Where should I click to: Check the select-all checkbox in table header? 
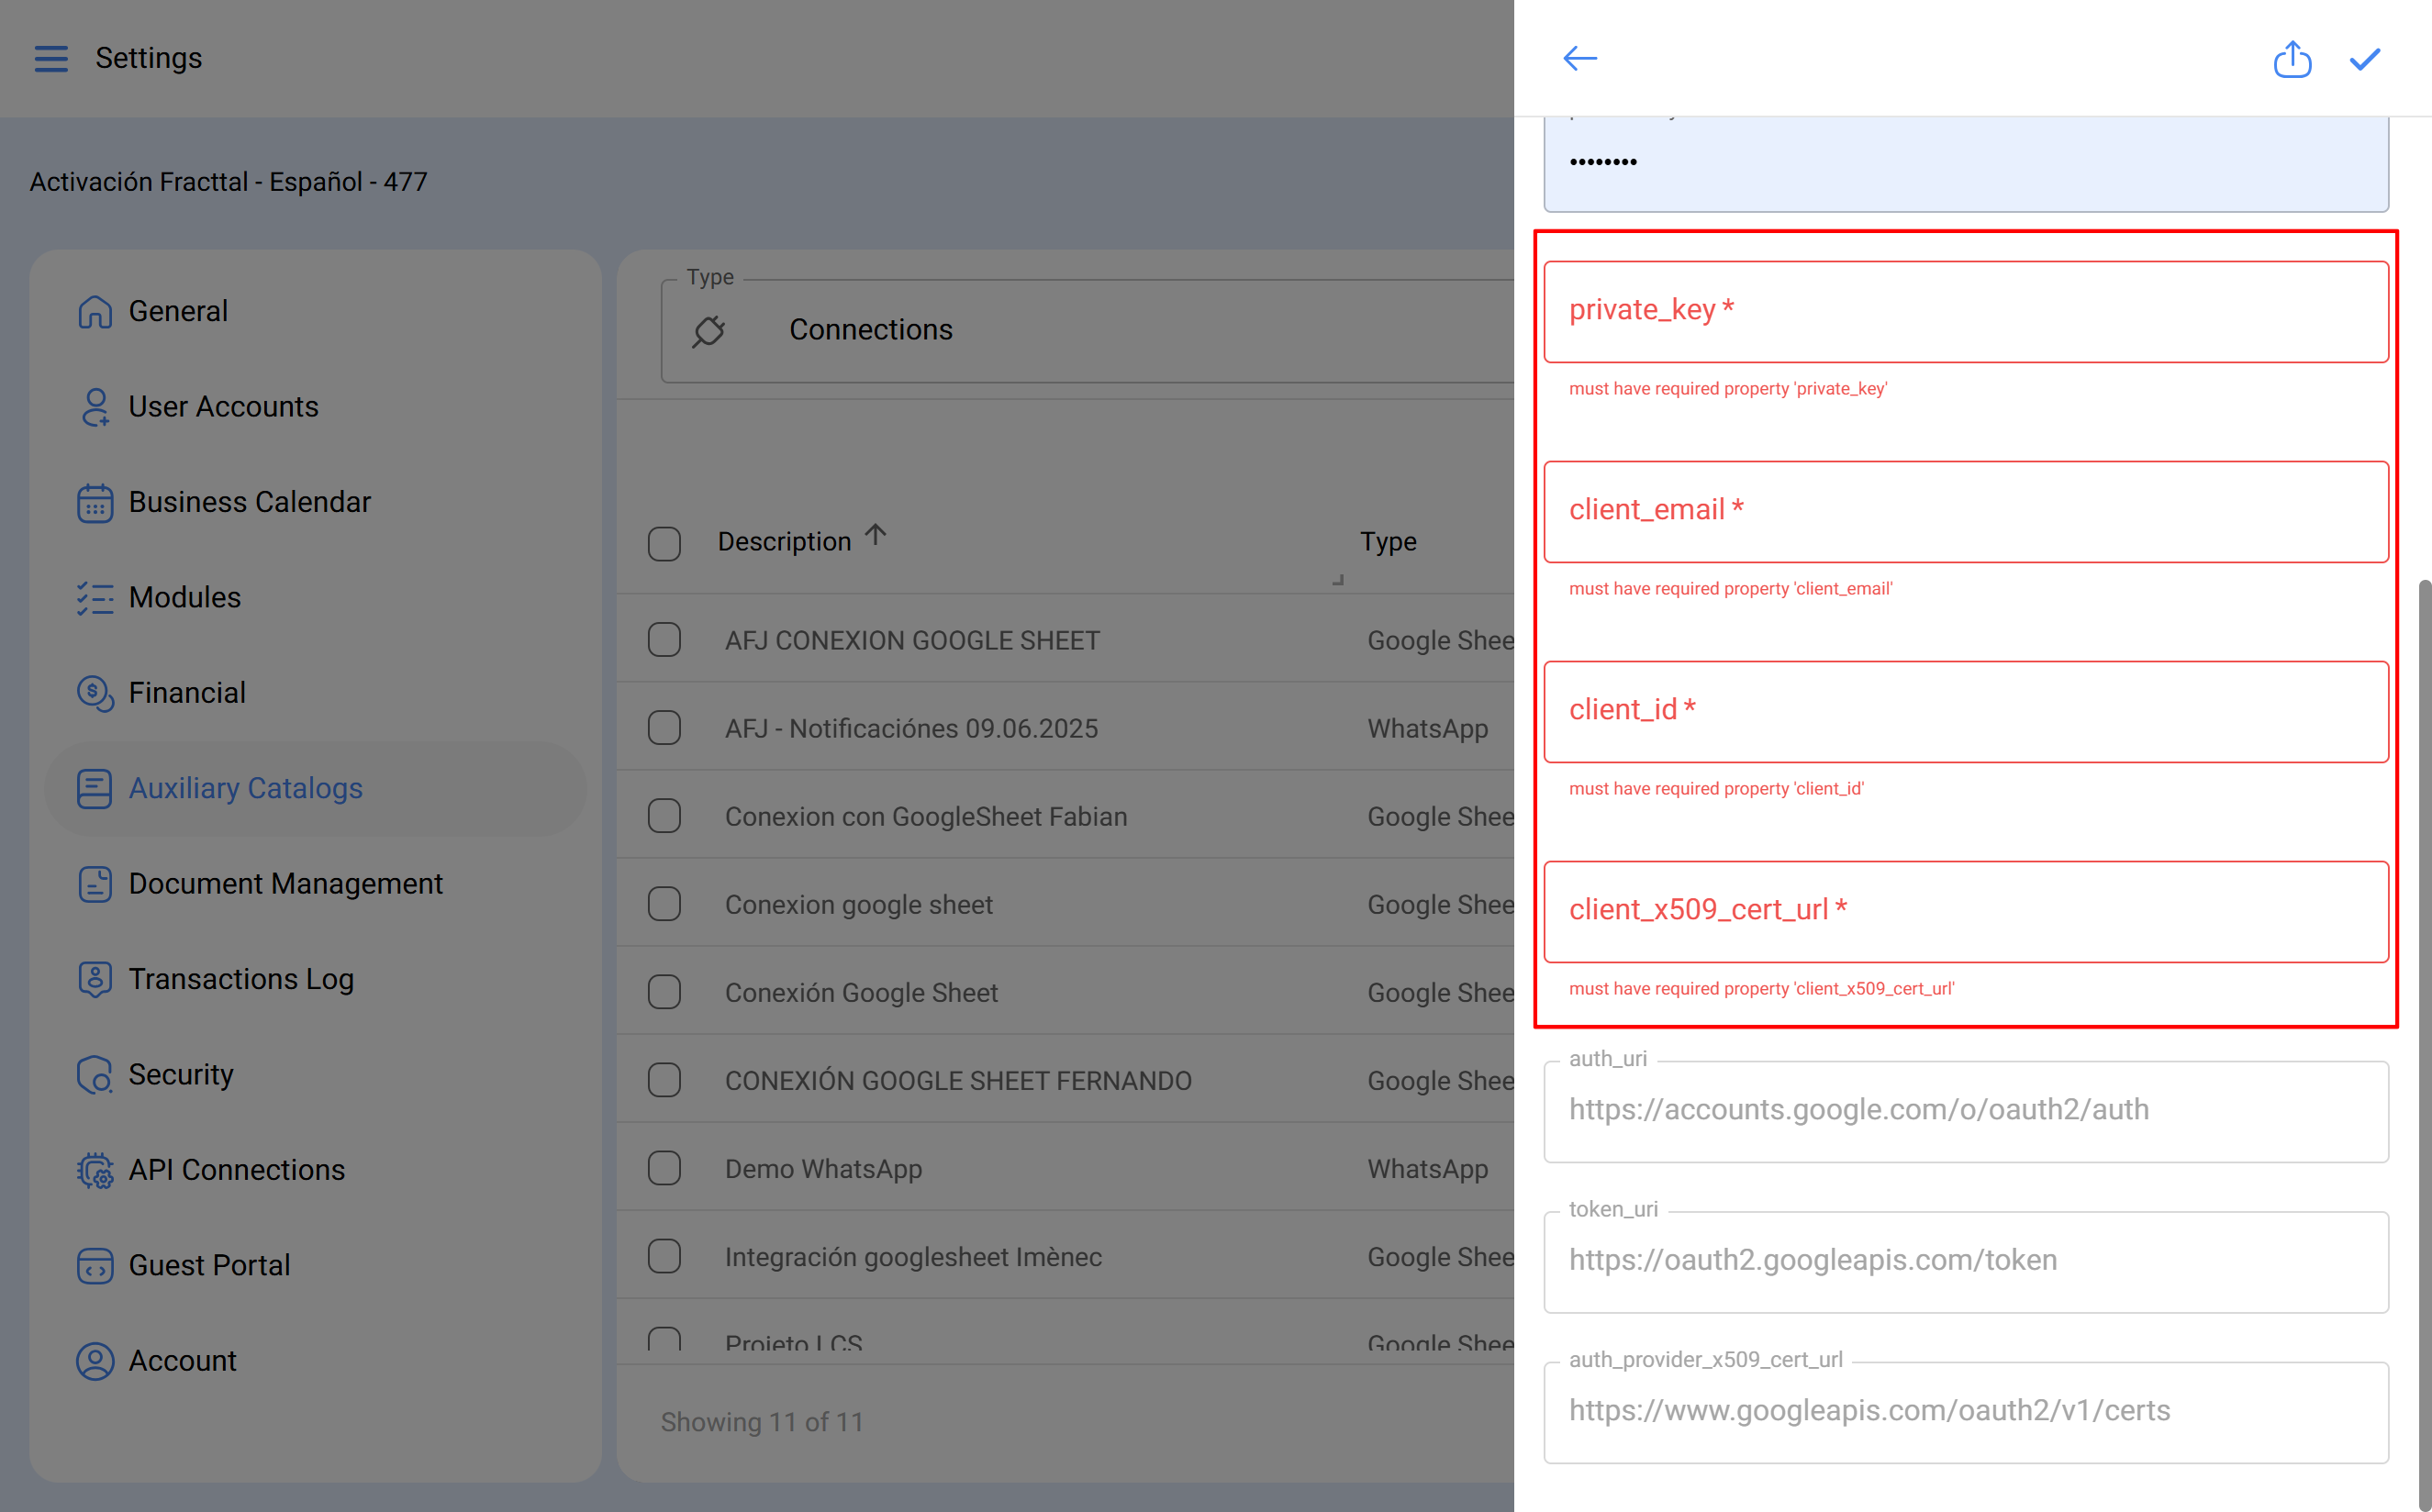664,543
